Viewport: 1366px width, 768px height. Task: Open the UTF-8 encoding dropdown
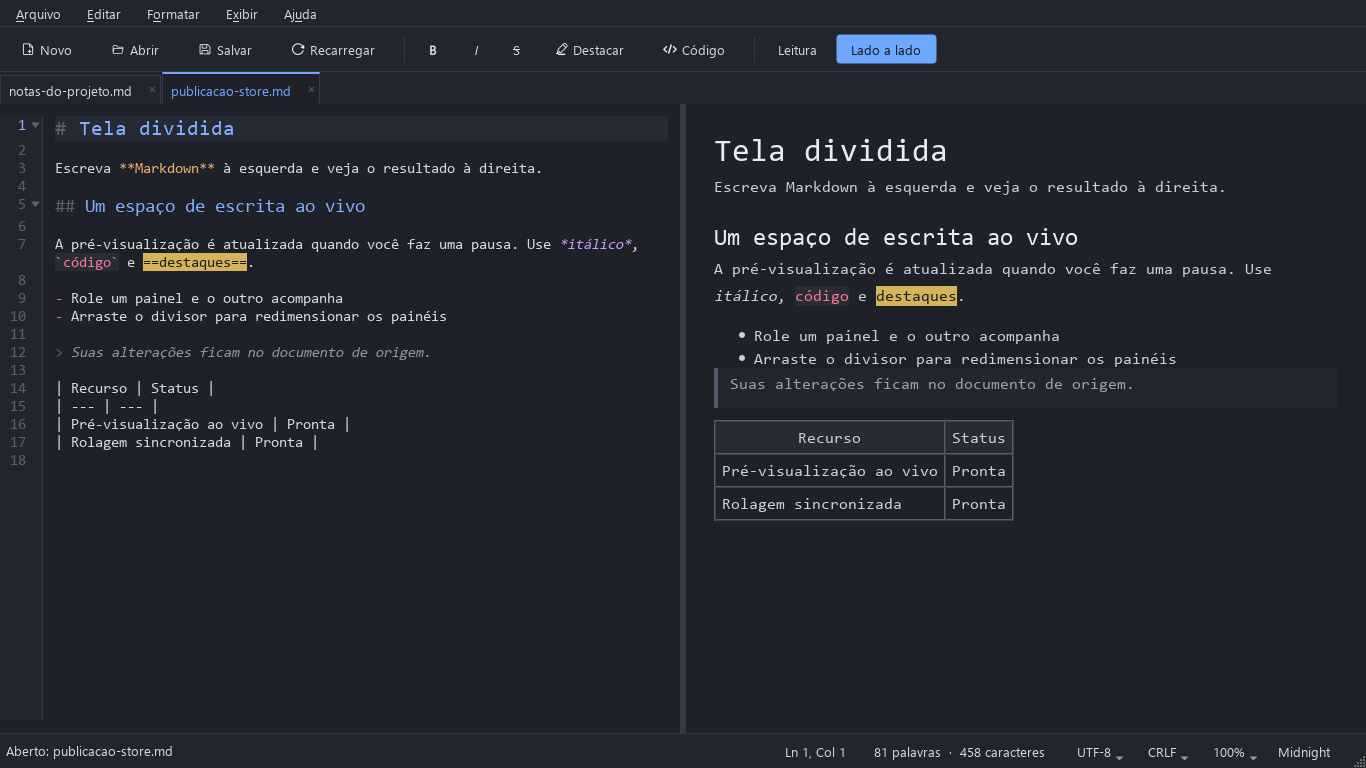point(1099,752)
